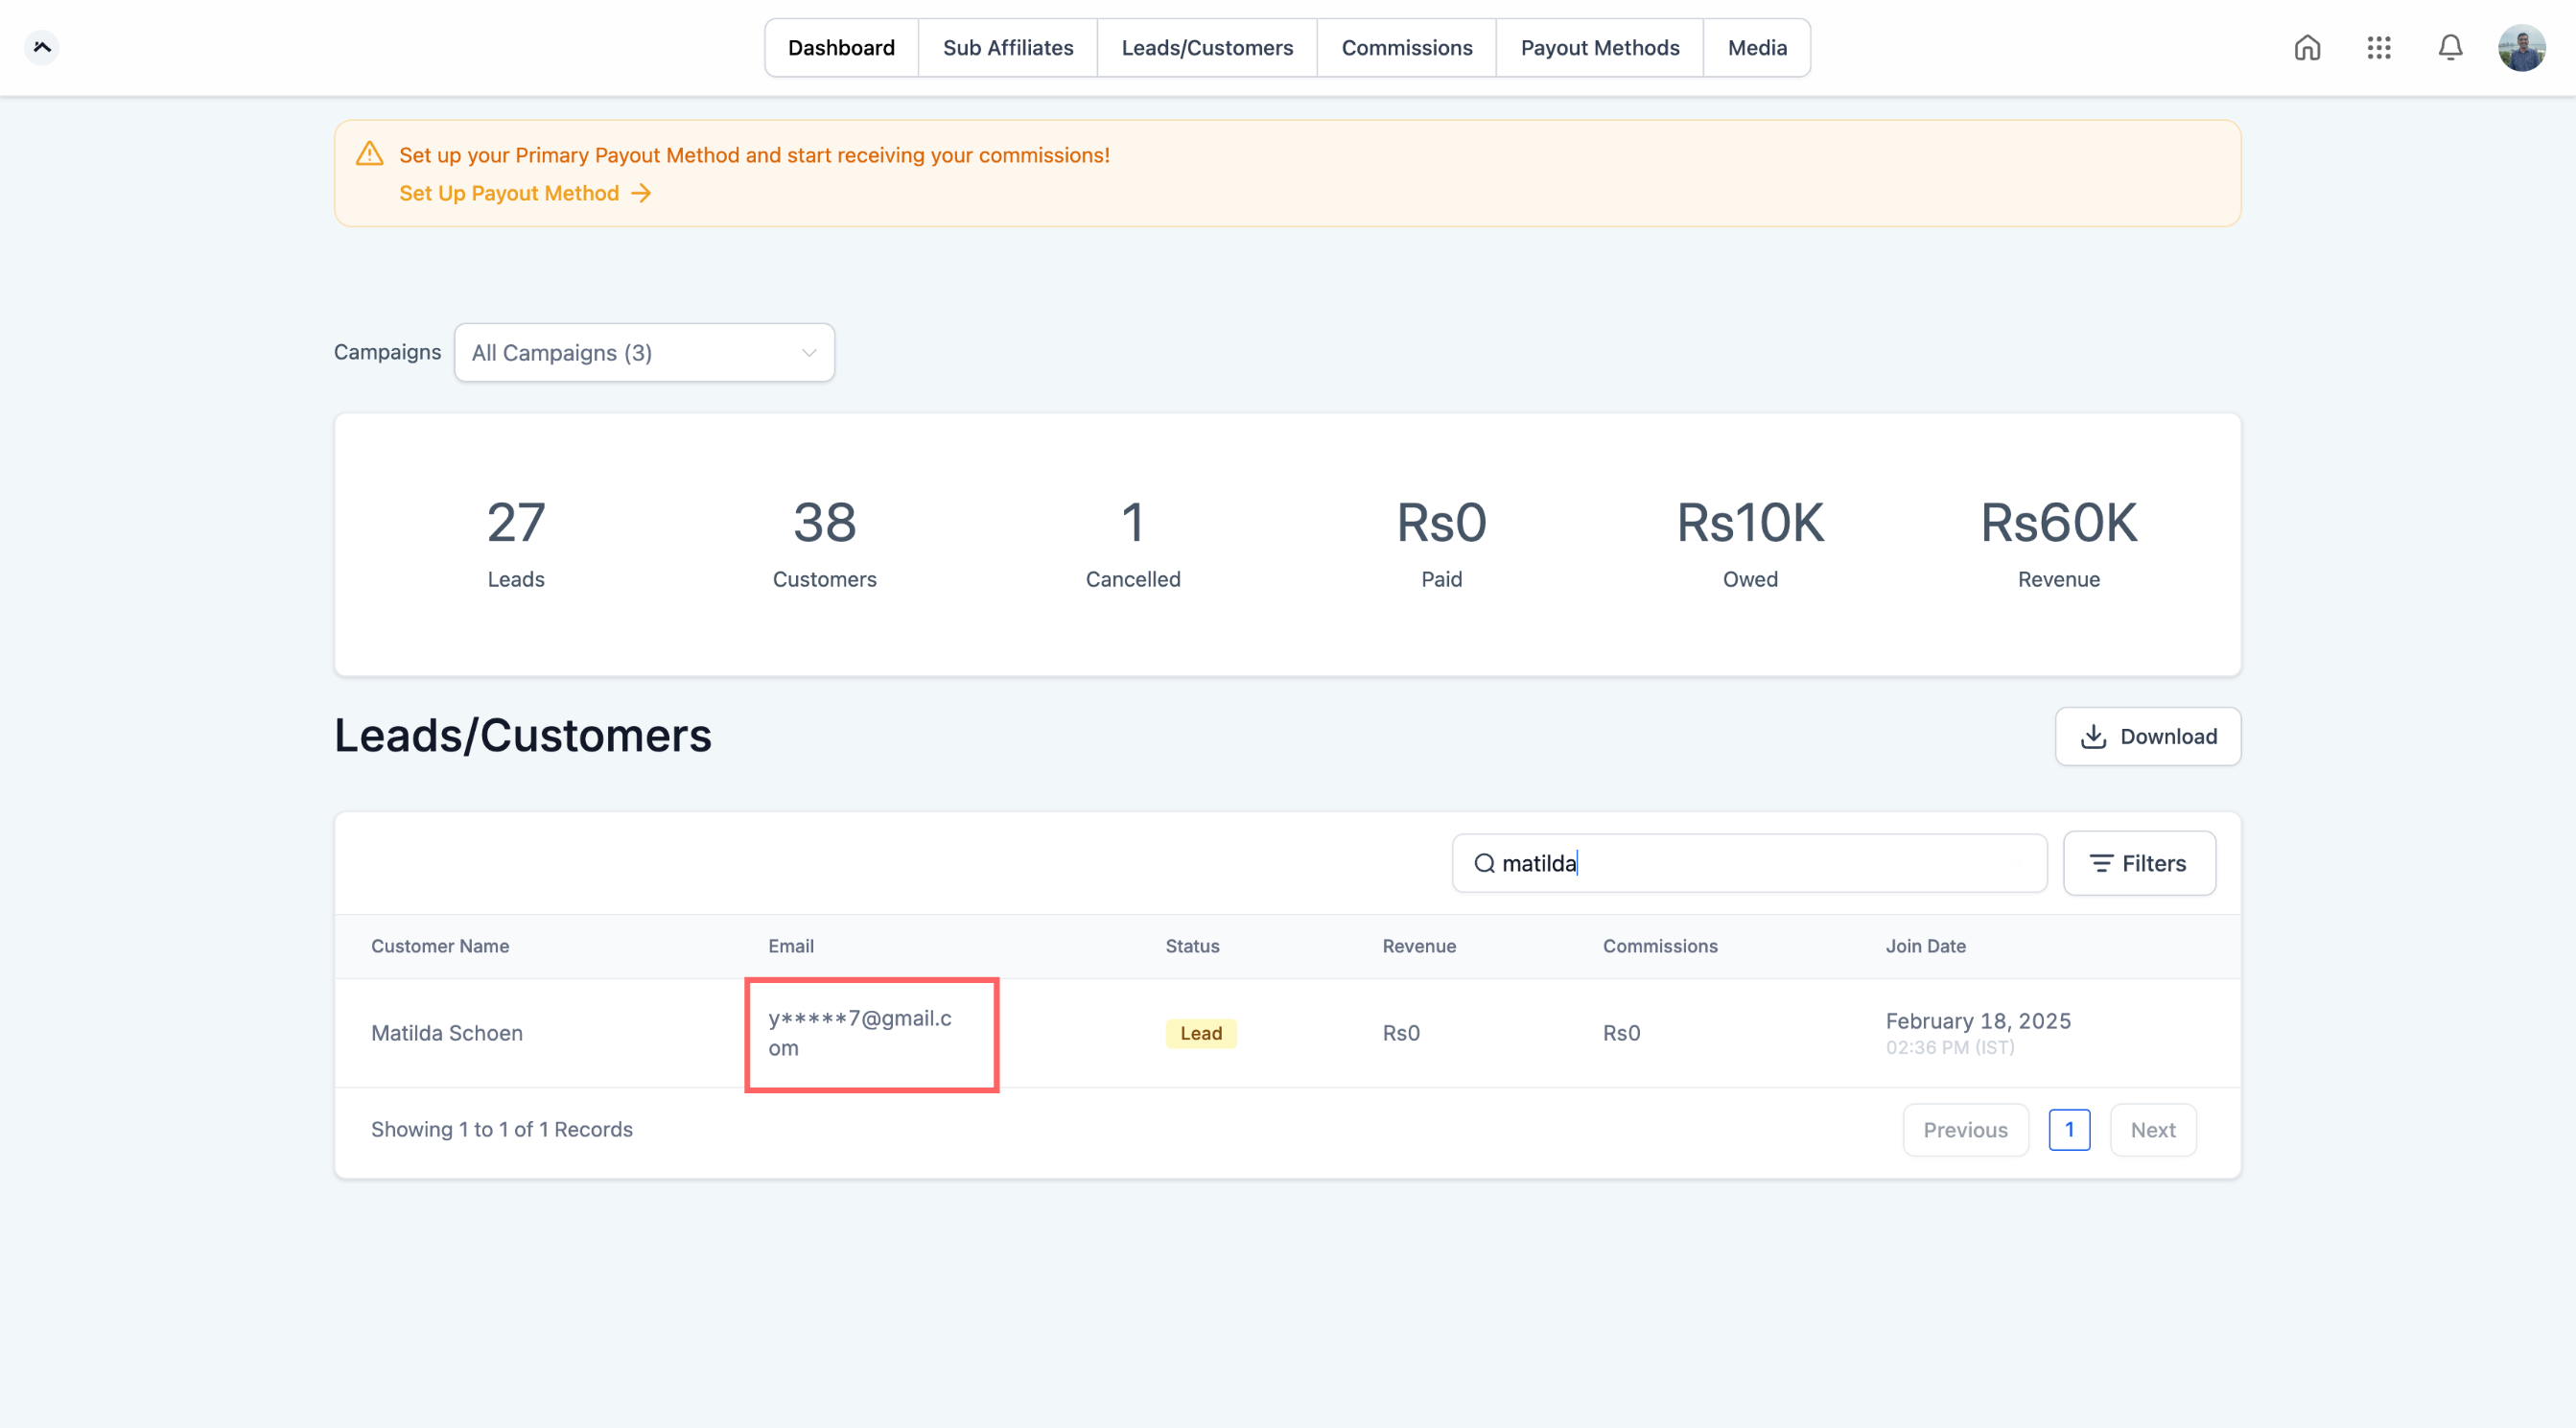Click the home icon in header
Screen dimensions: 2576x1428
[2307, 48]
